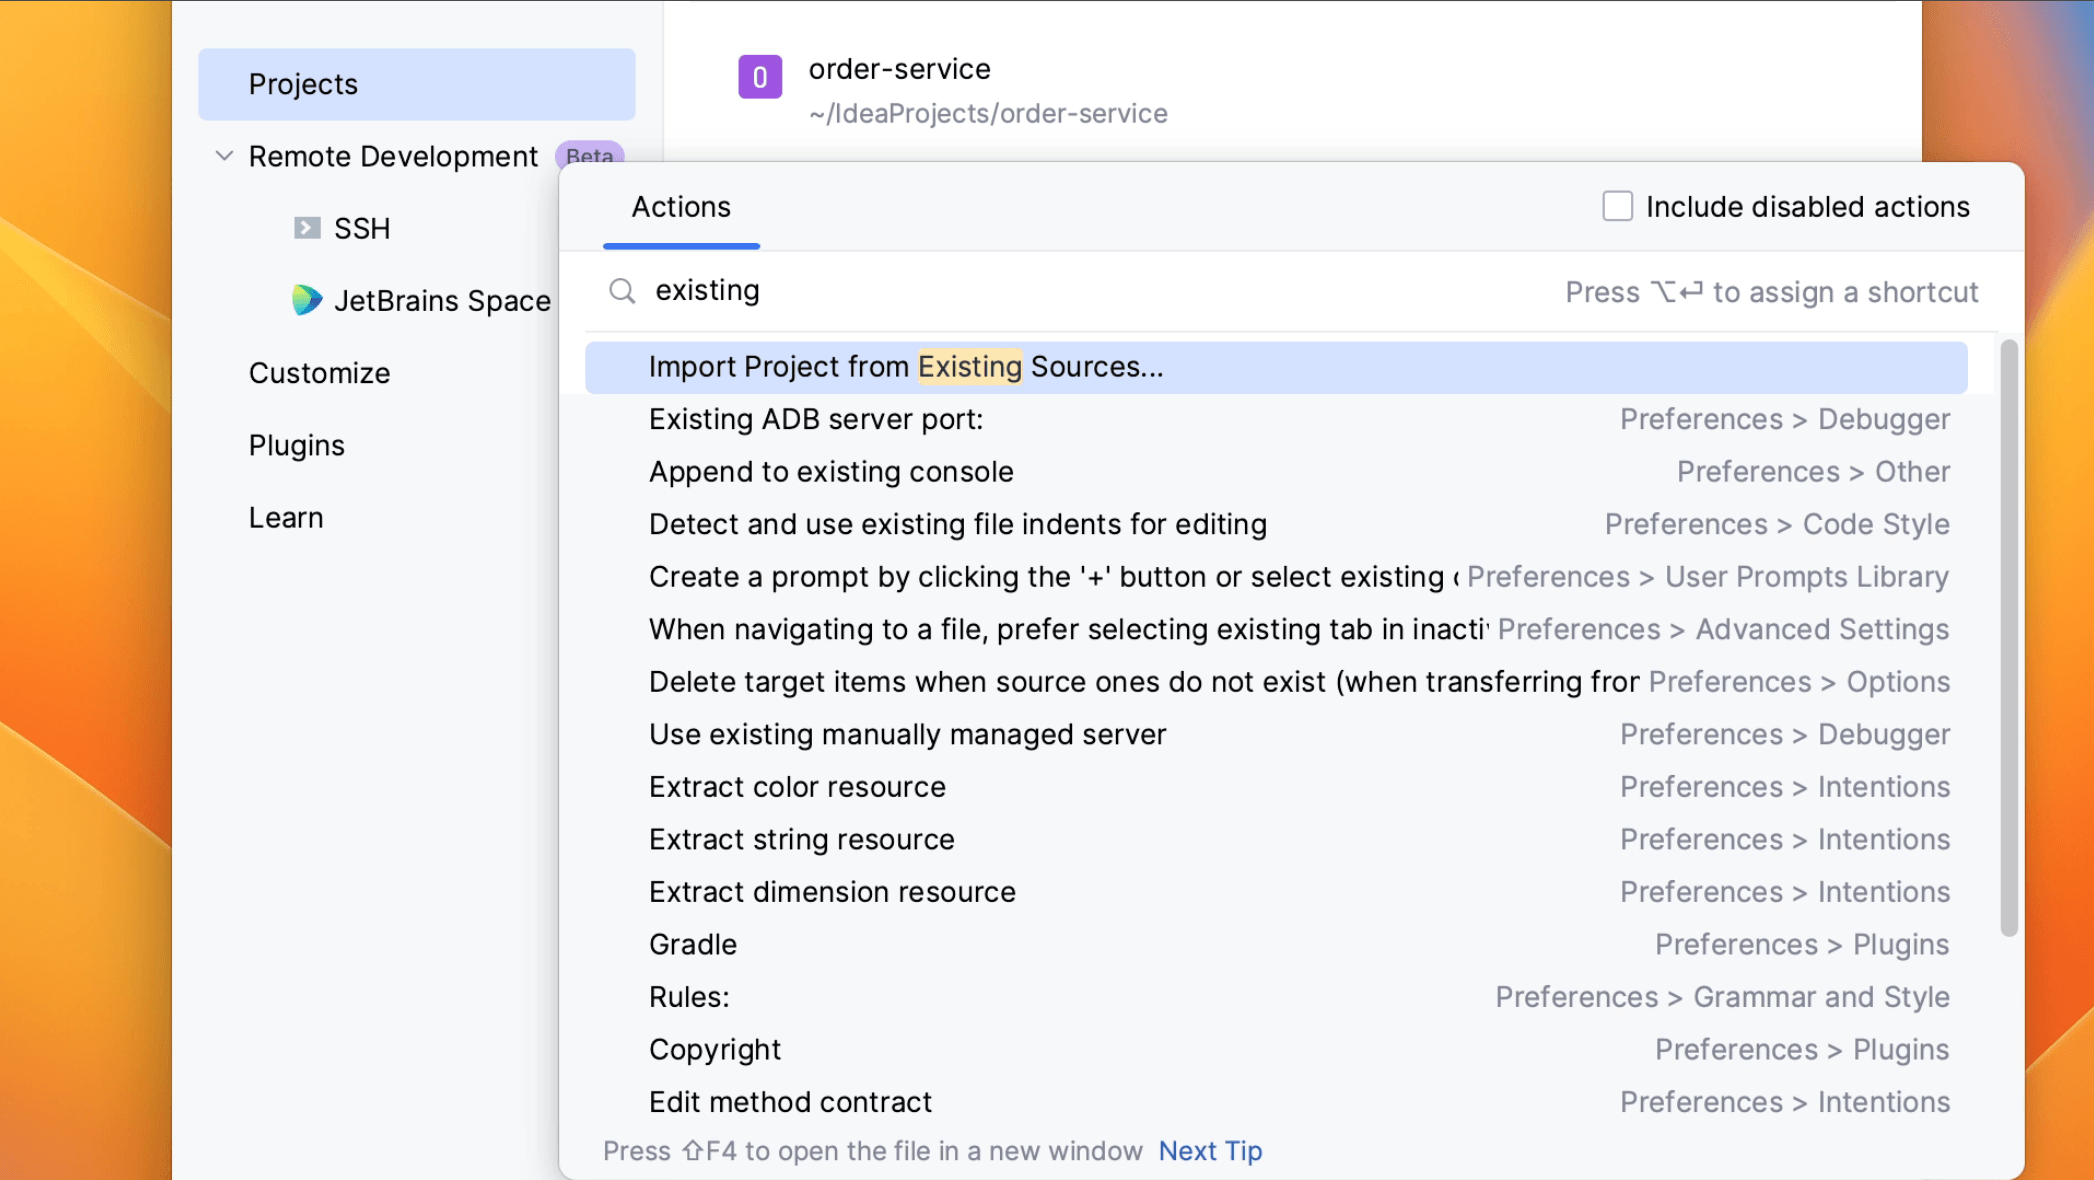
Task: Click the Next Tip link
Action: 1210,1151
